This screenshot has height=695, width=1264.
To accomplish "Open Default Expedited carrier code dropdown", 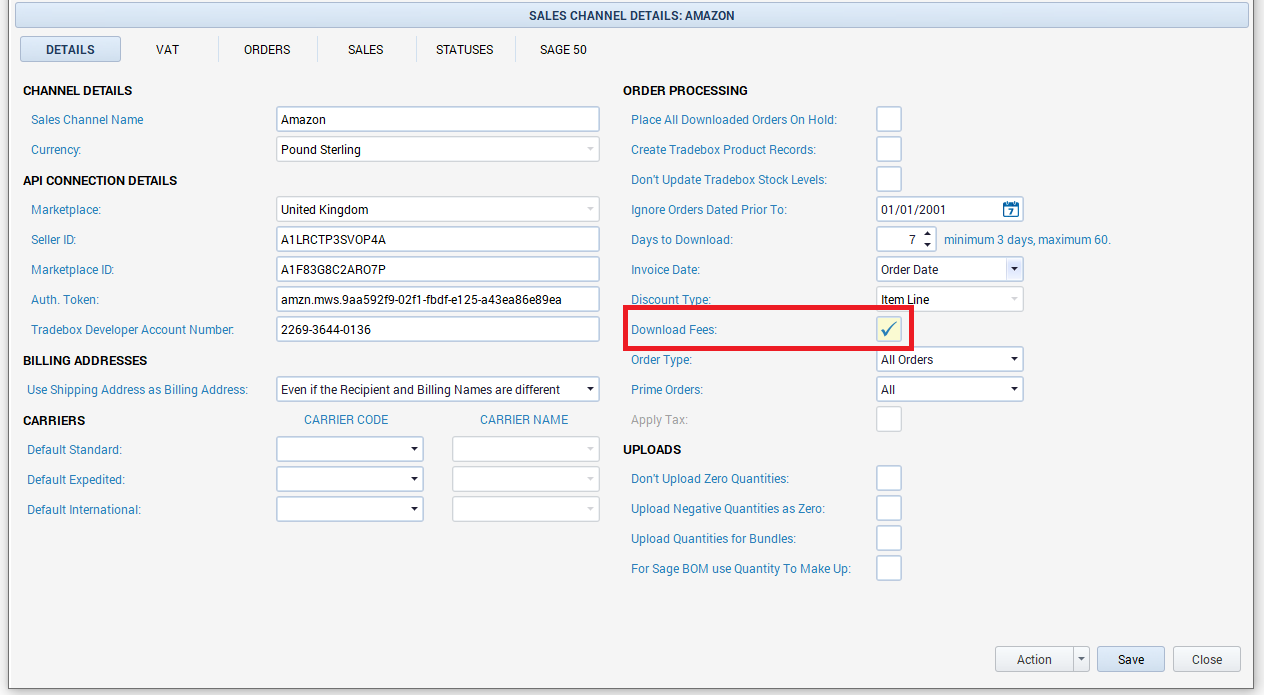I will click(x=414, y=480).
